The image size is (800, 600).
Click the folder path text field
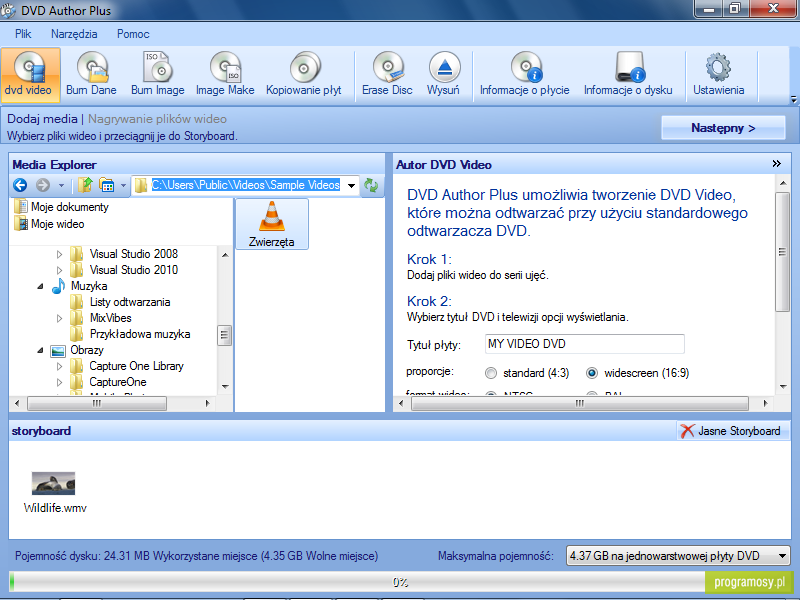(245, 185)
